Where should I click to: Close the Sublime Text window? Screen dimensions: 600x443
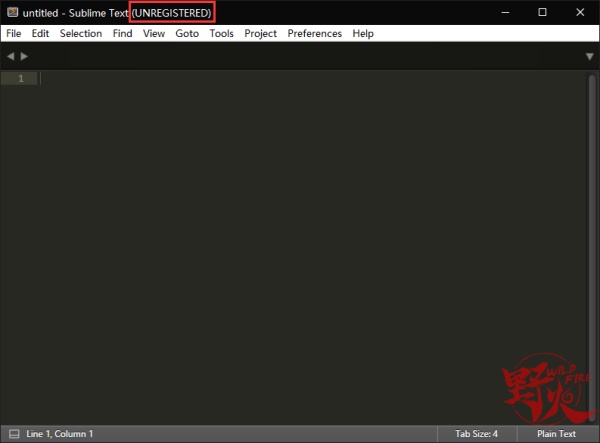[x=580, y=13]
